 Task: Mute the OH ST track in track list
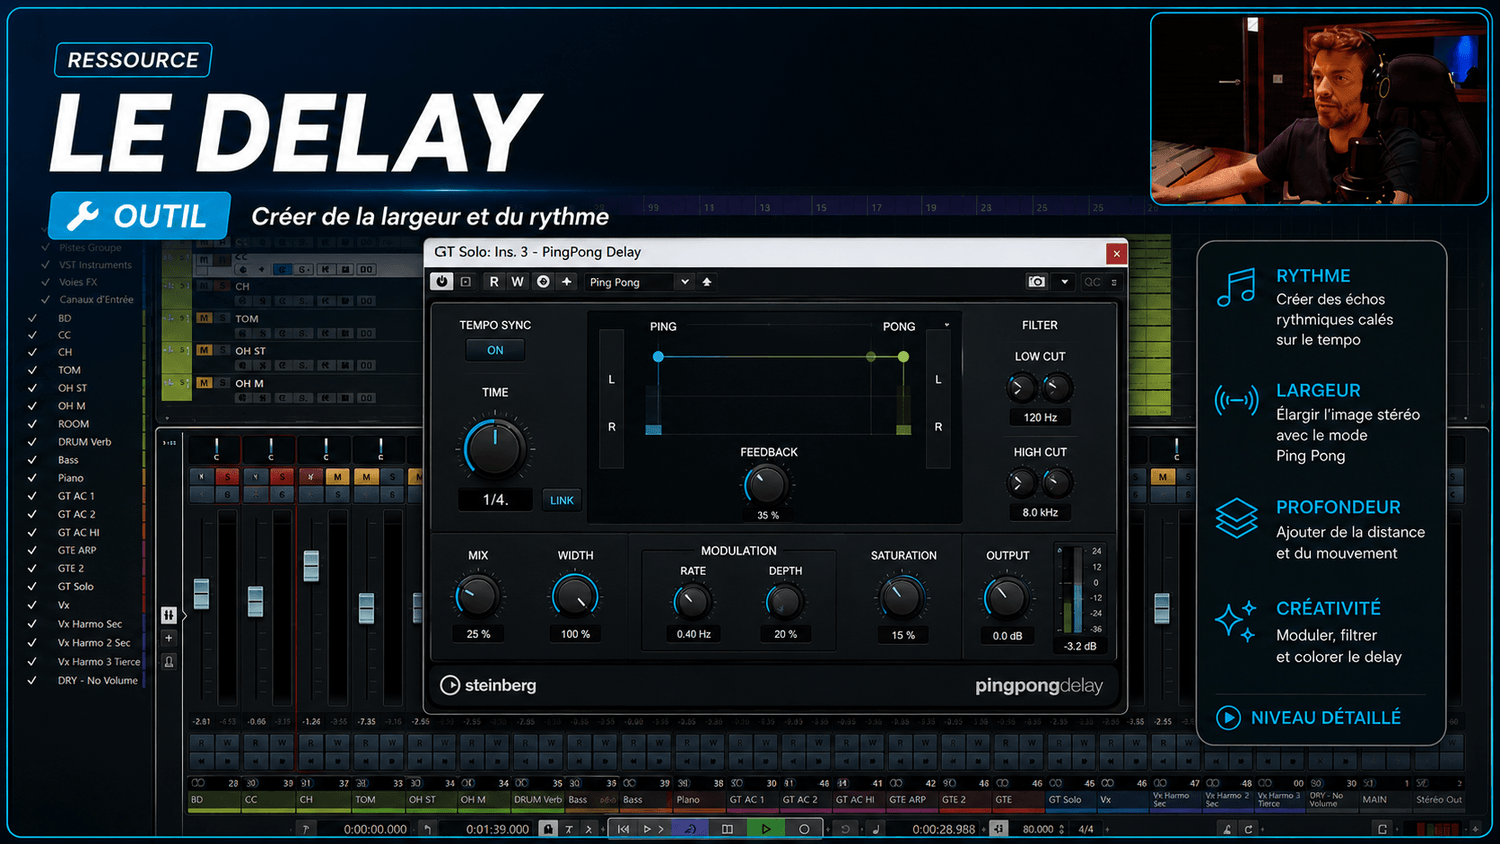point(204,350)
